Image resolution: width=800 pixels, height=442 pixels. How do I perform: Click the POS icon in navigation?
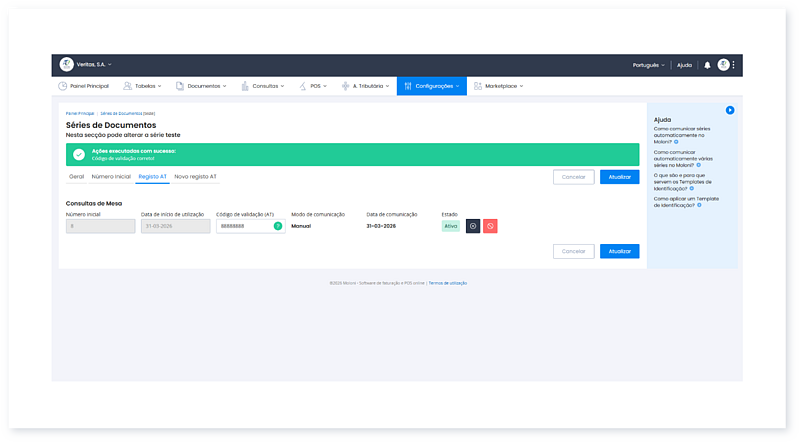point(303,86)
